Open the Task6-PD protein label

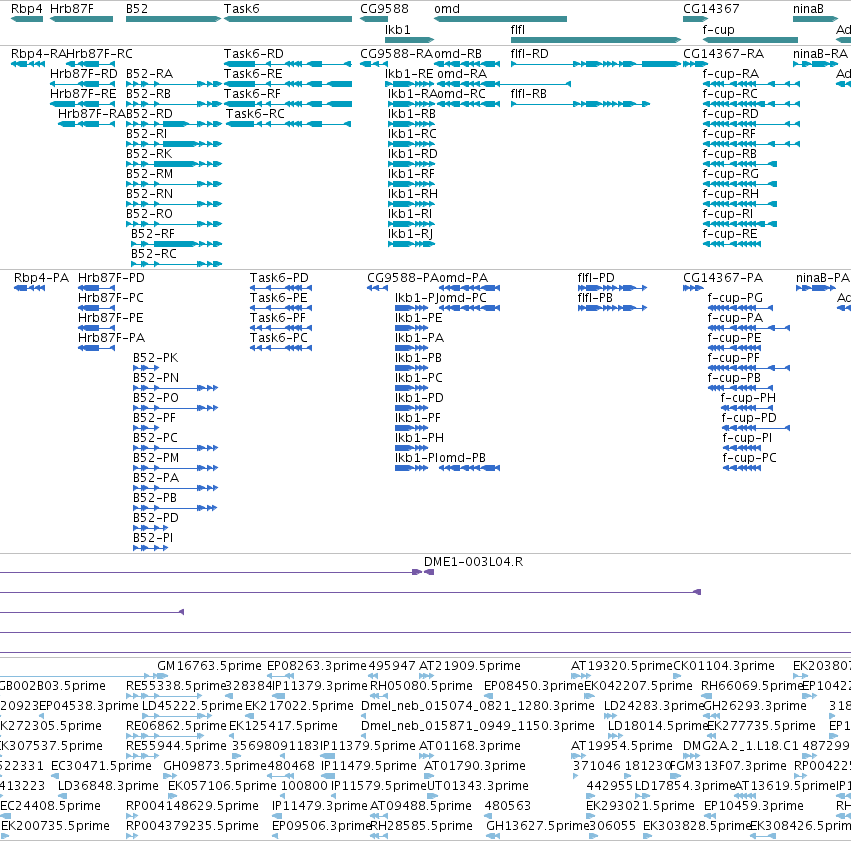[x=279, y=278]
